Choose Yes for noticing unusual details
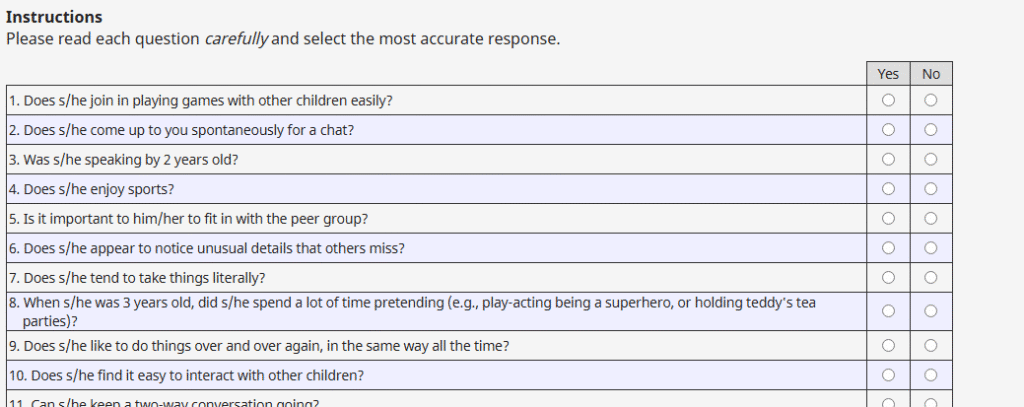The image size is (1024, 407). (x=887, y=247)
